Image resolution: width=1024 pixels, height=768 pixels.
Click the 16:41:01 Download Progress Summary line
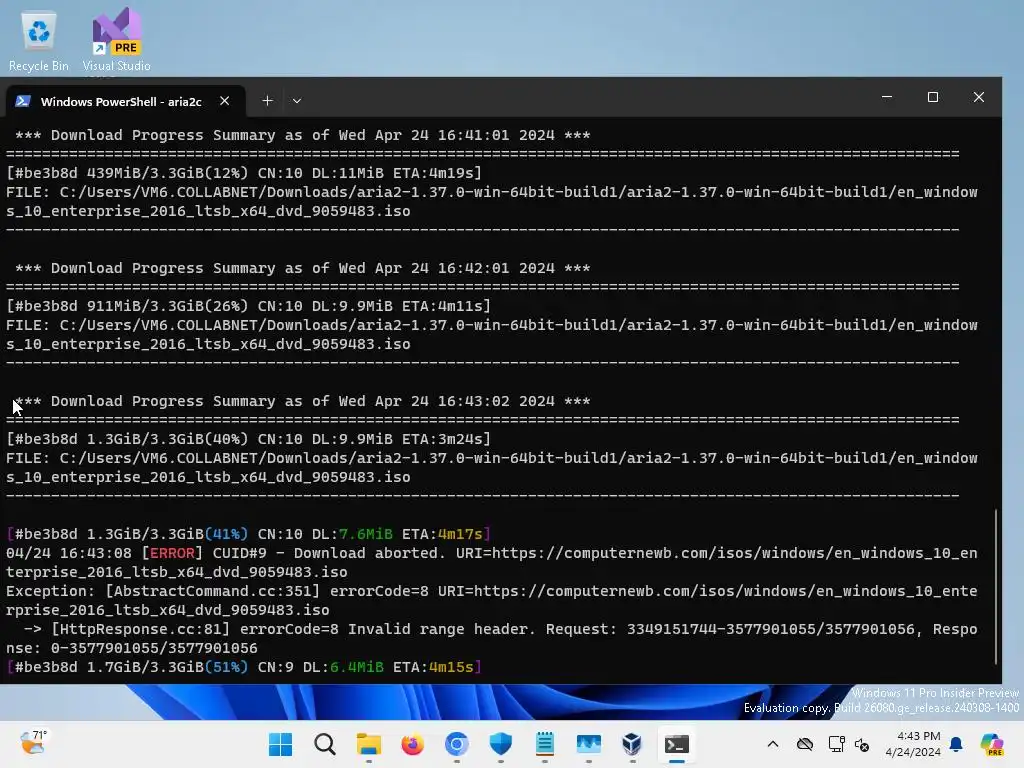click(303, 135)
